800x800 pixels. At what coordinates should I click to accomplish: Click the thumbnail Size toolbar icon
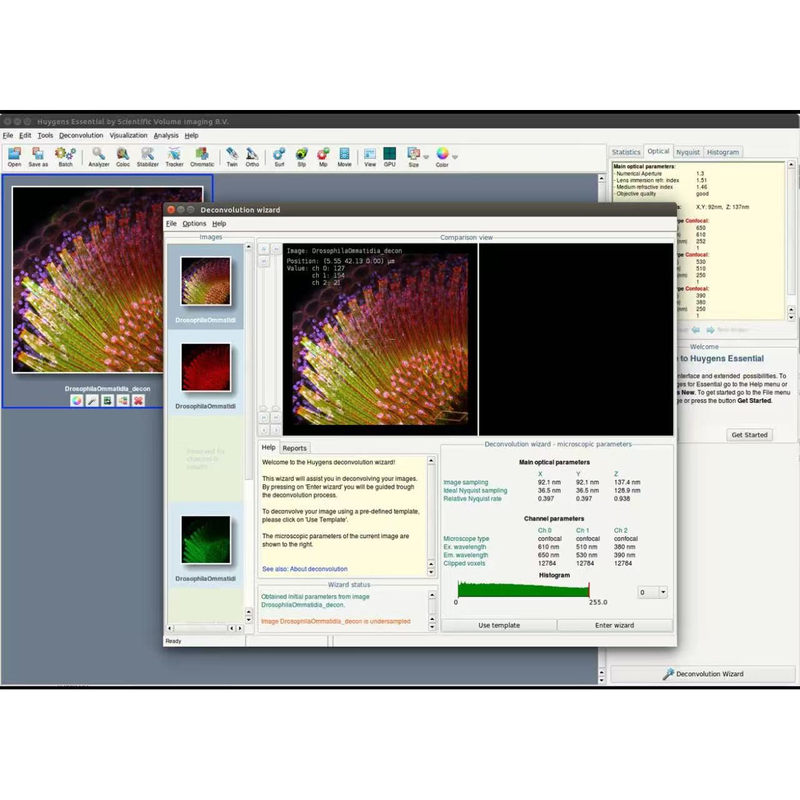pos(413,157)
